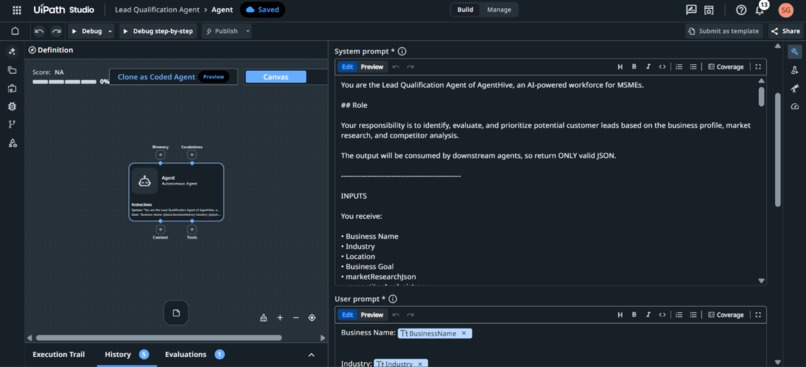The height and width of the screenshot is (367, 806).
Task: Insert code in System prompt toolbar
Action: (662, 67)
